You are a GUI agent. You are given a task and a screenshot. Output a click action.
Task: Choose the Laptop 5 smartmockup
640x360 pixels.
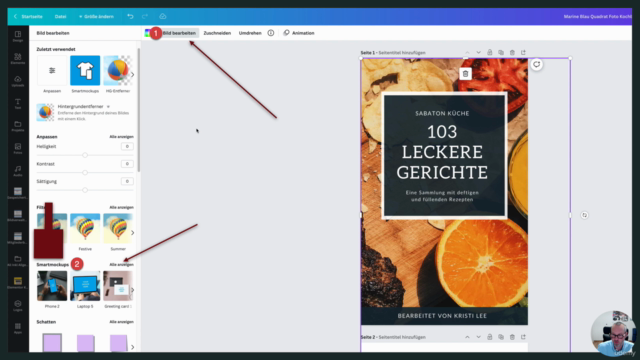point(85,286)
